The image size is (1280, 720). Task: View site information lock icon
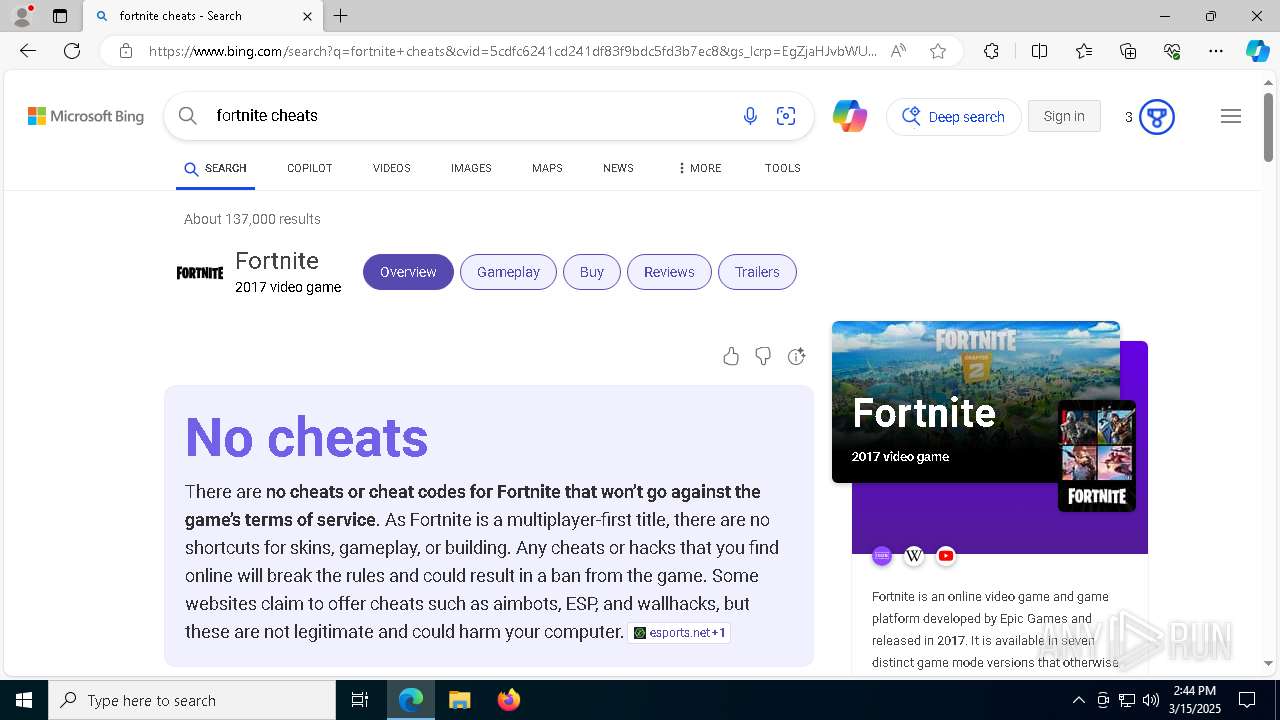126,51
